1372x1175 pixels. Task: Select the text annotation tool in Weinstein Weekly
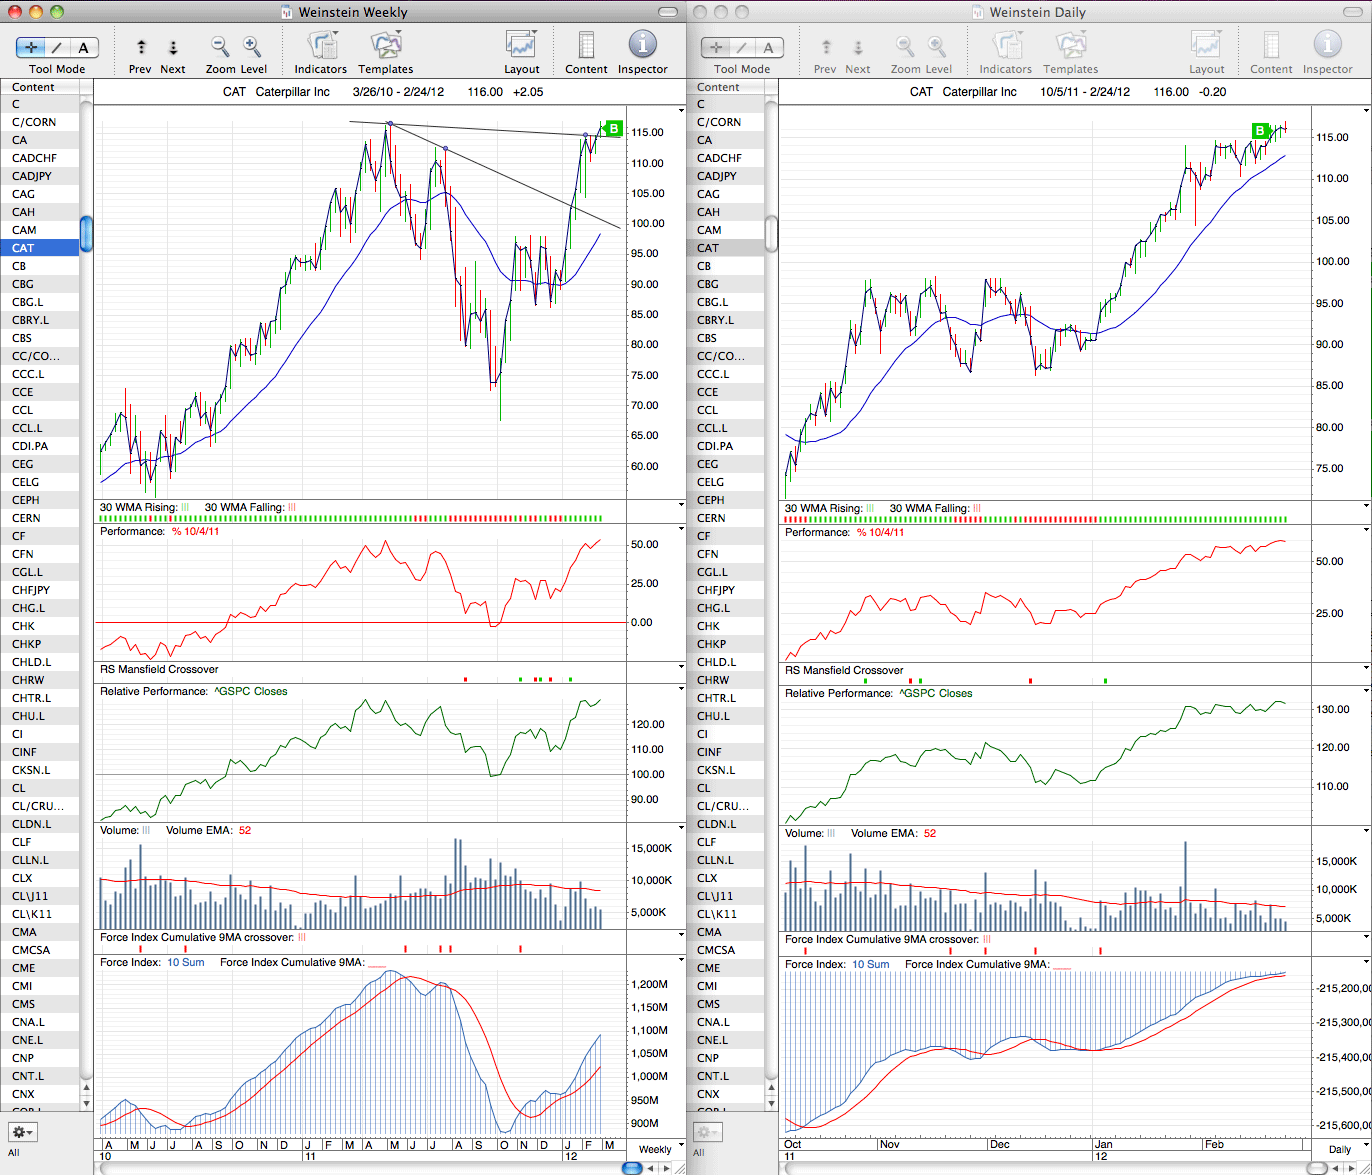click(x=84, y=47)
